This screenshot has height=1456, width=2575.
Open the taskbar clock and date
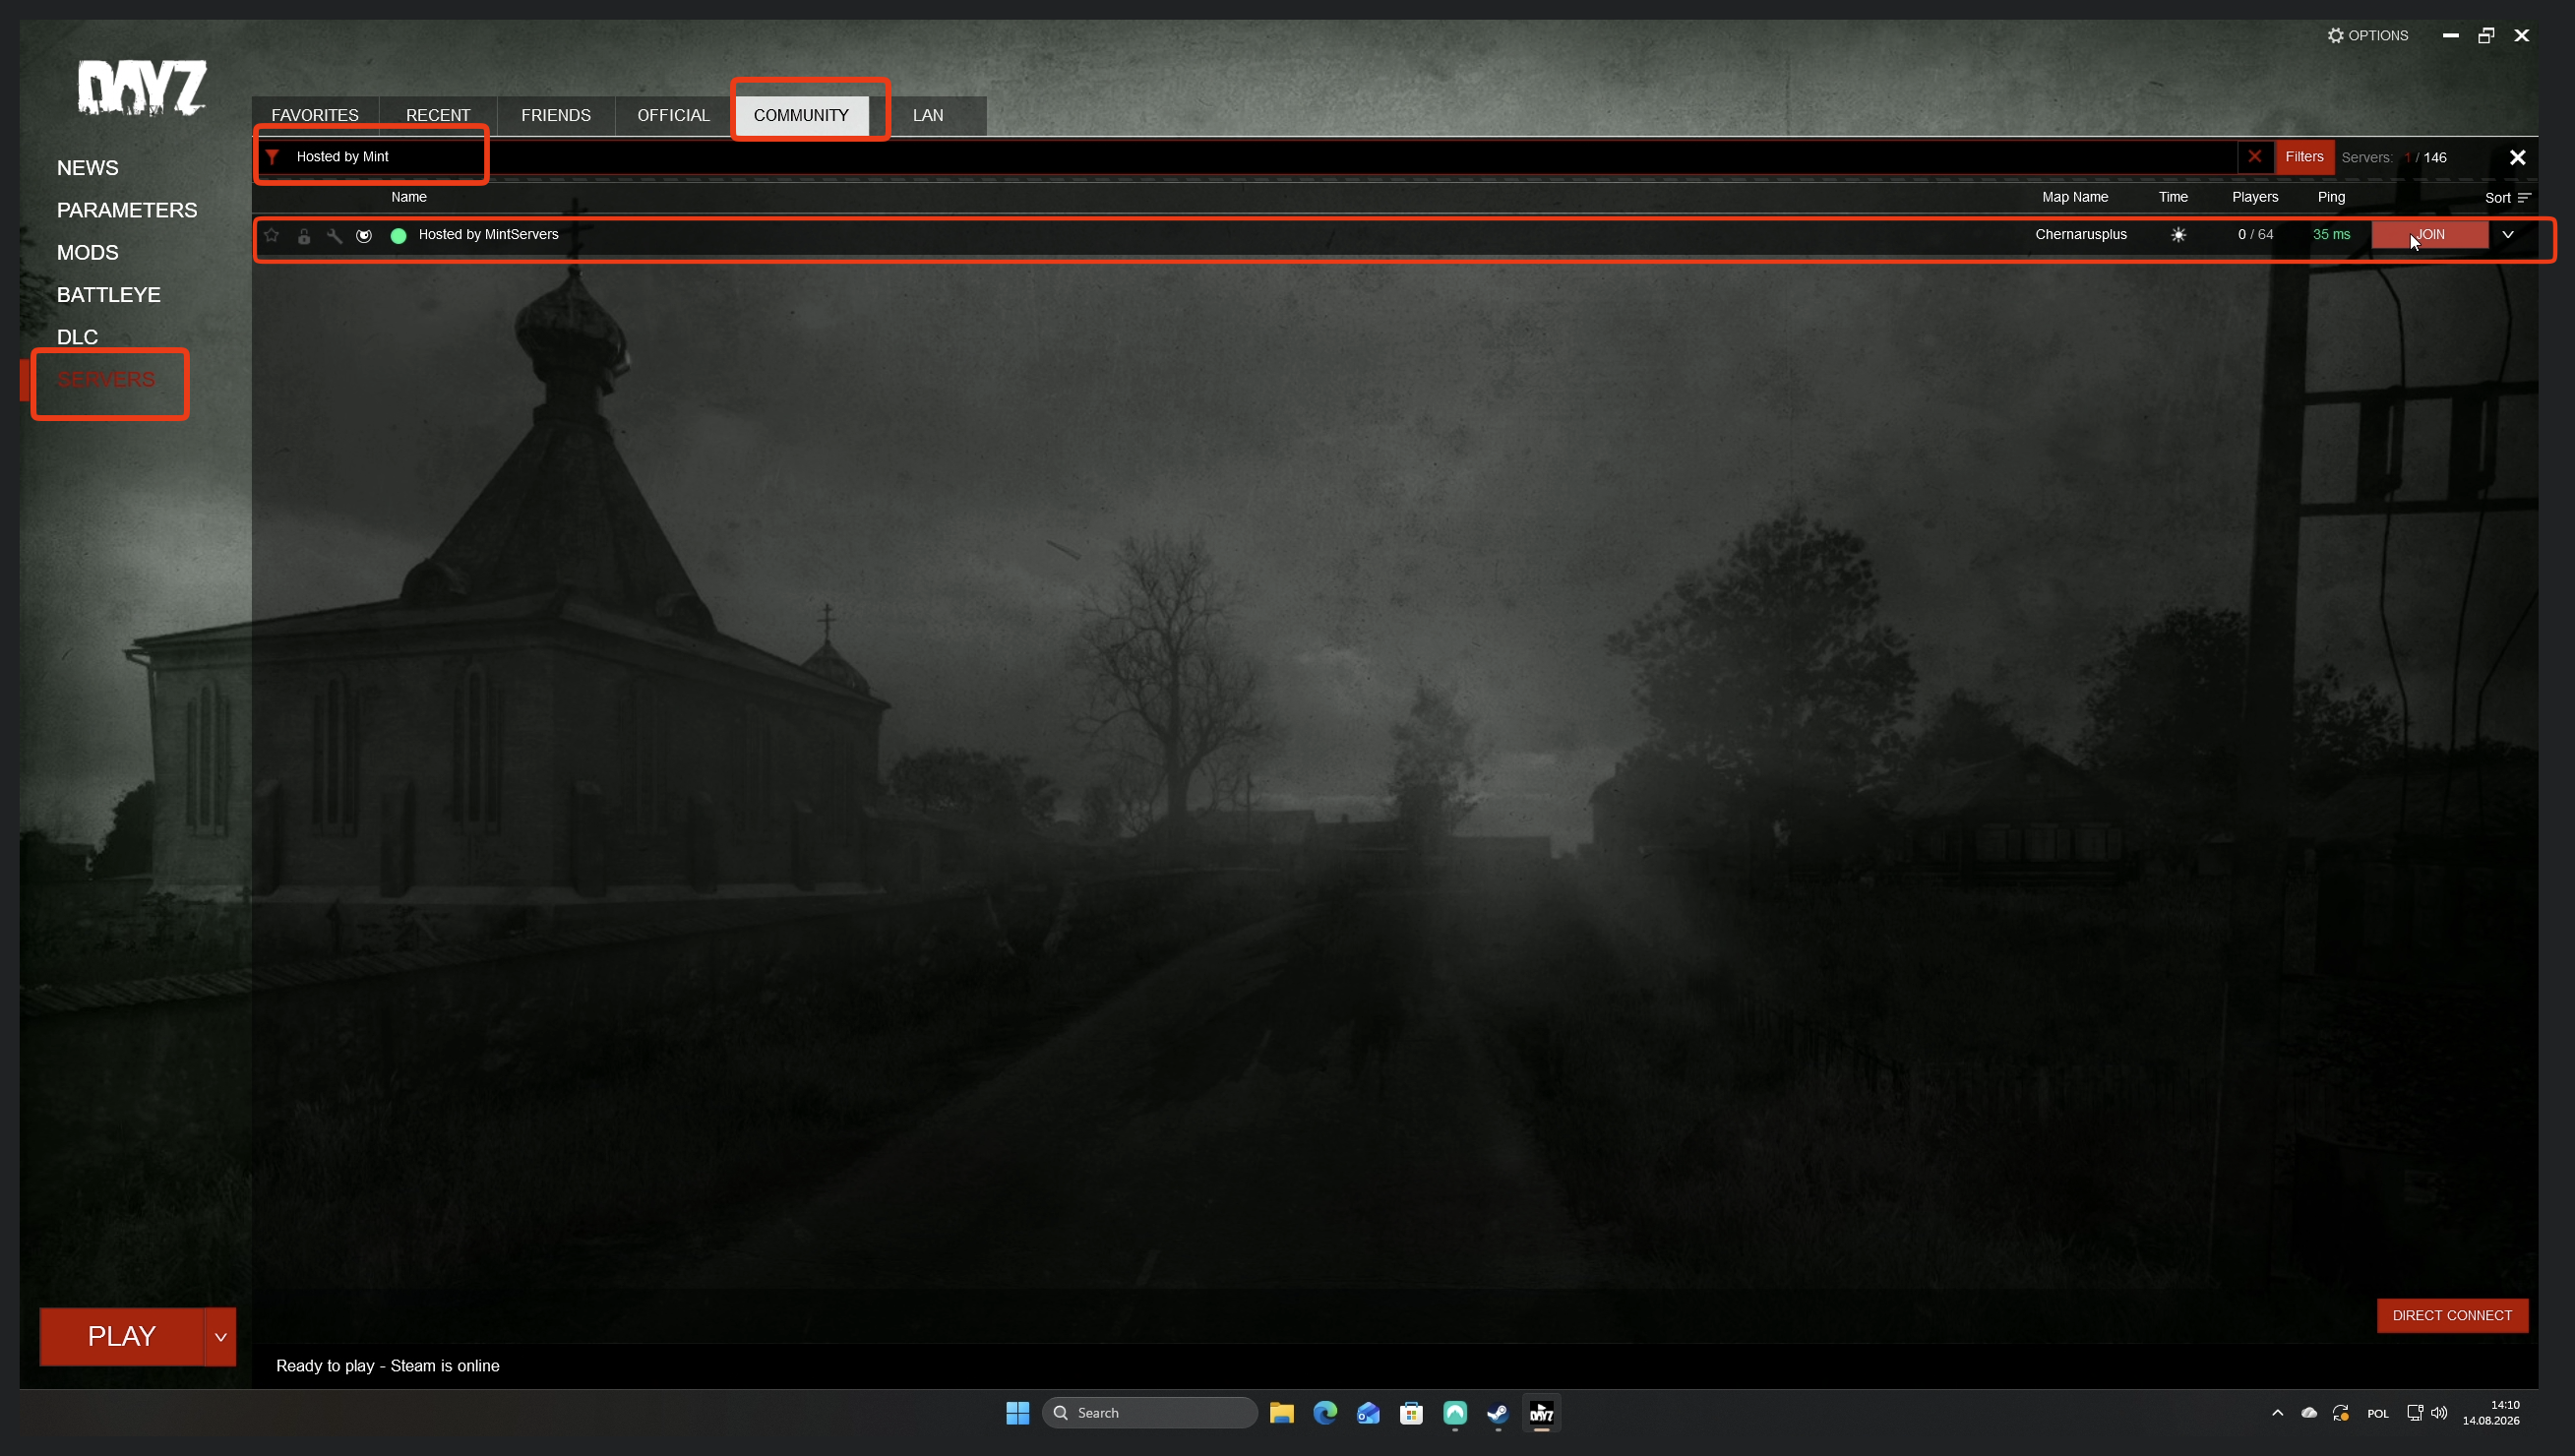pos(2491,1413)
